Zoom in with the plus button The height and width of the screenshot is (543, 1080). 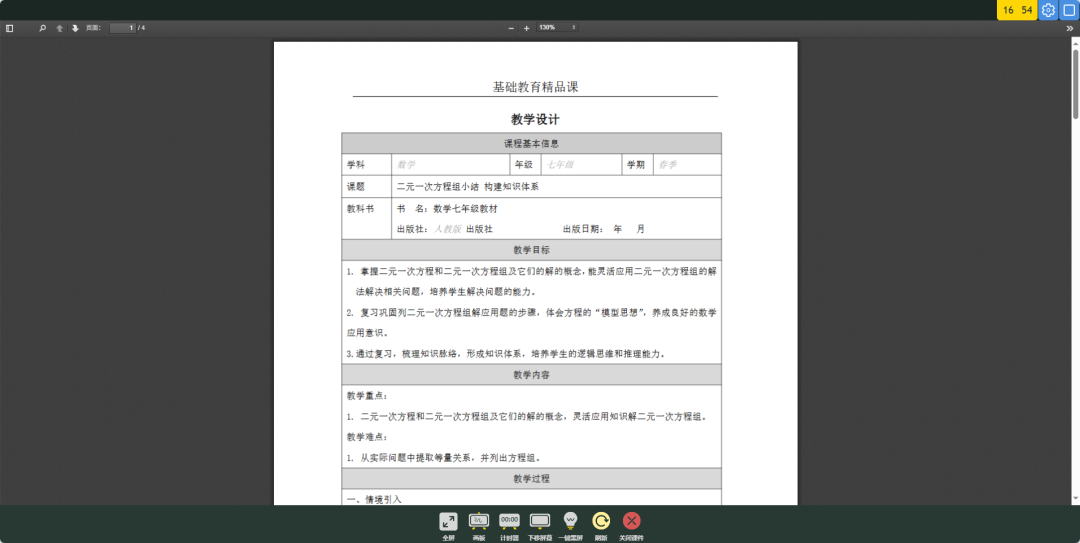(527, 28)
